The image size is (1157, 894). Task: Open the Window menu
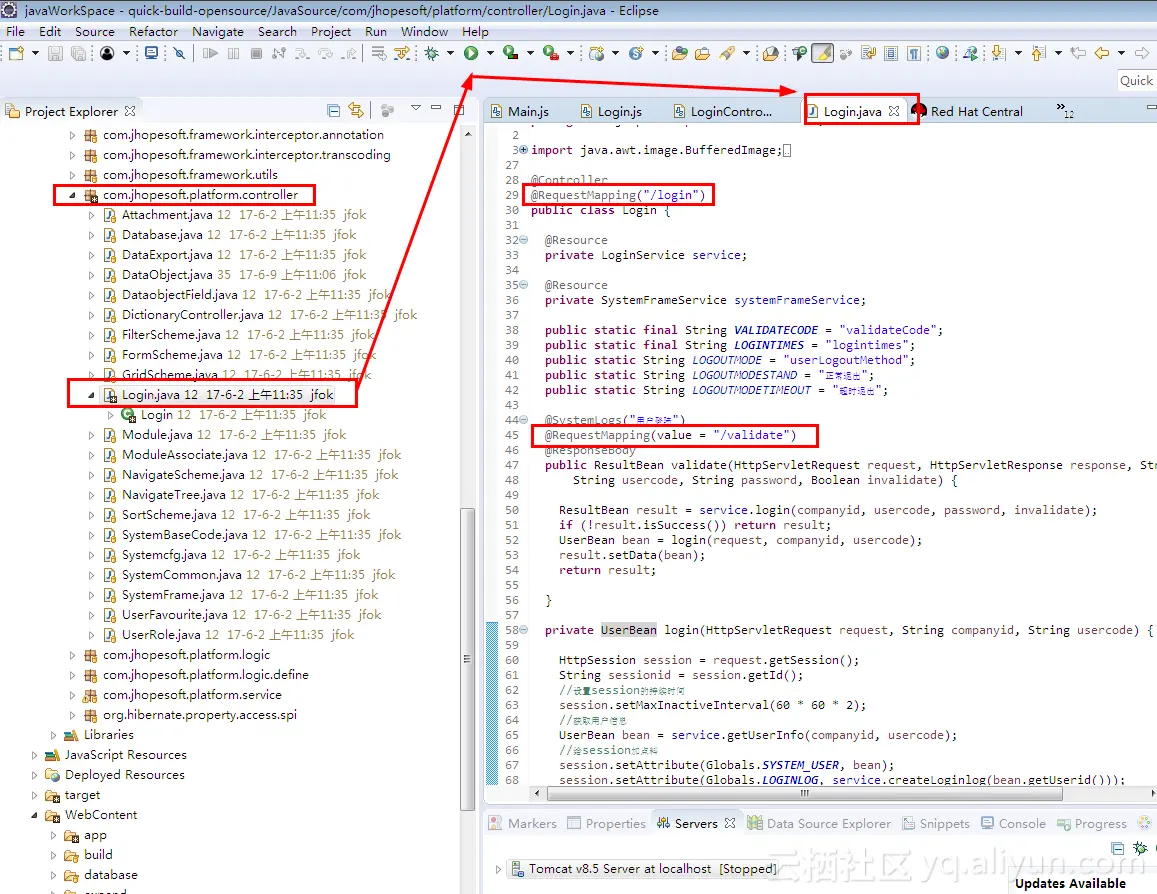[424, 32]
